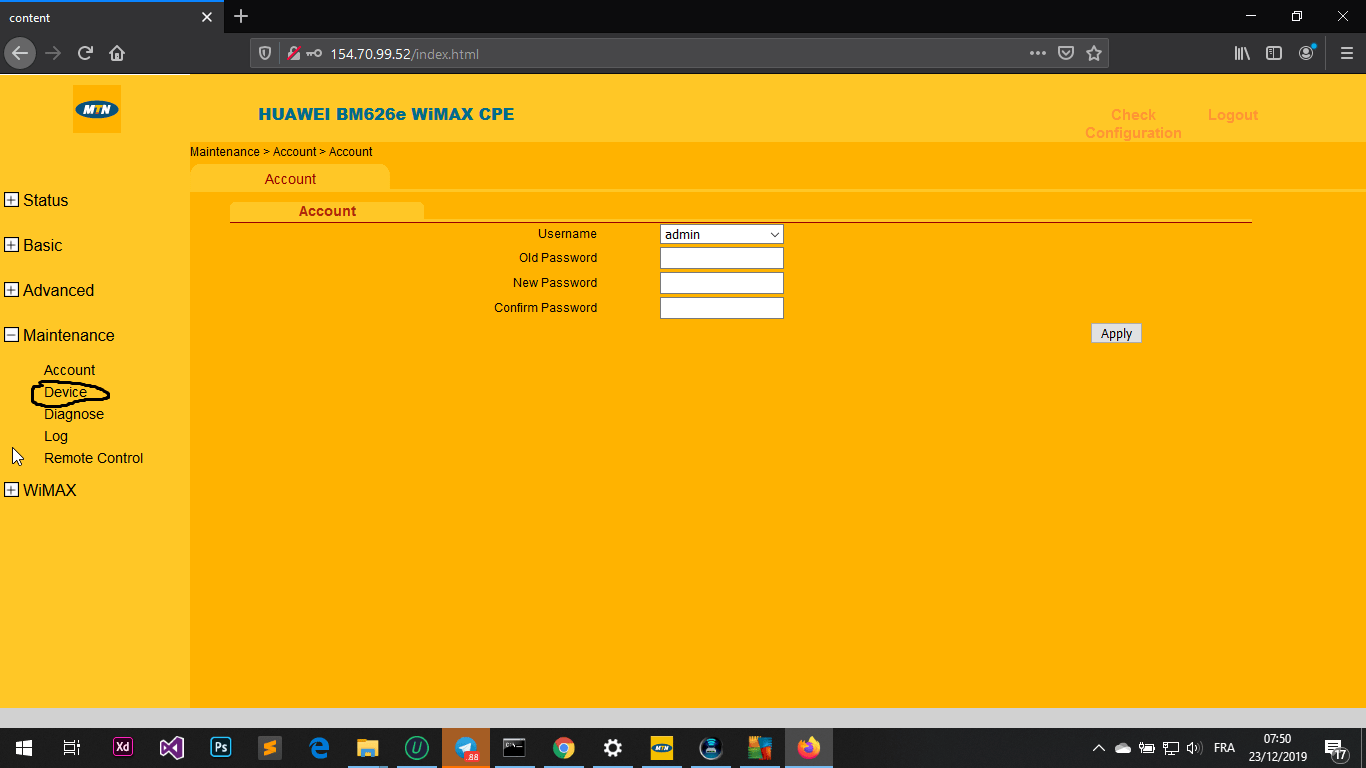Expand the Status menu section
1366x768 pixels.
[11, 200]
